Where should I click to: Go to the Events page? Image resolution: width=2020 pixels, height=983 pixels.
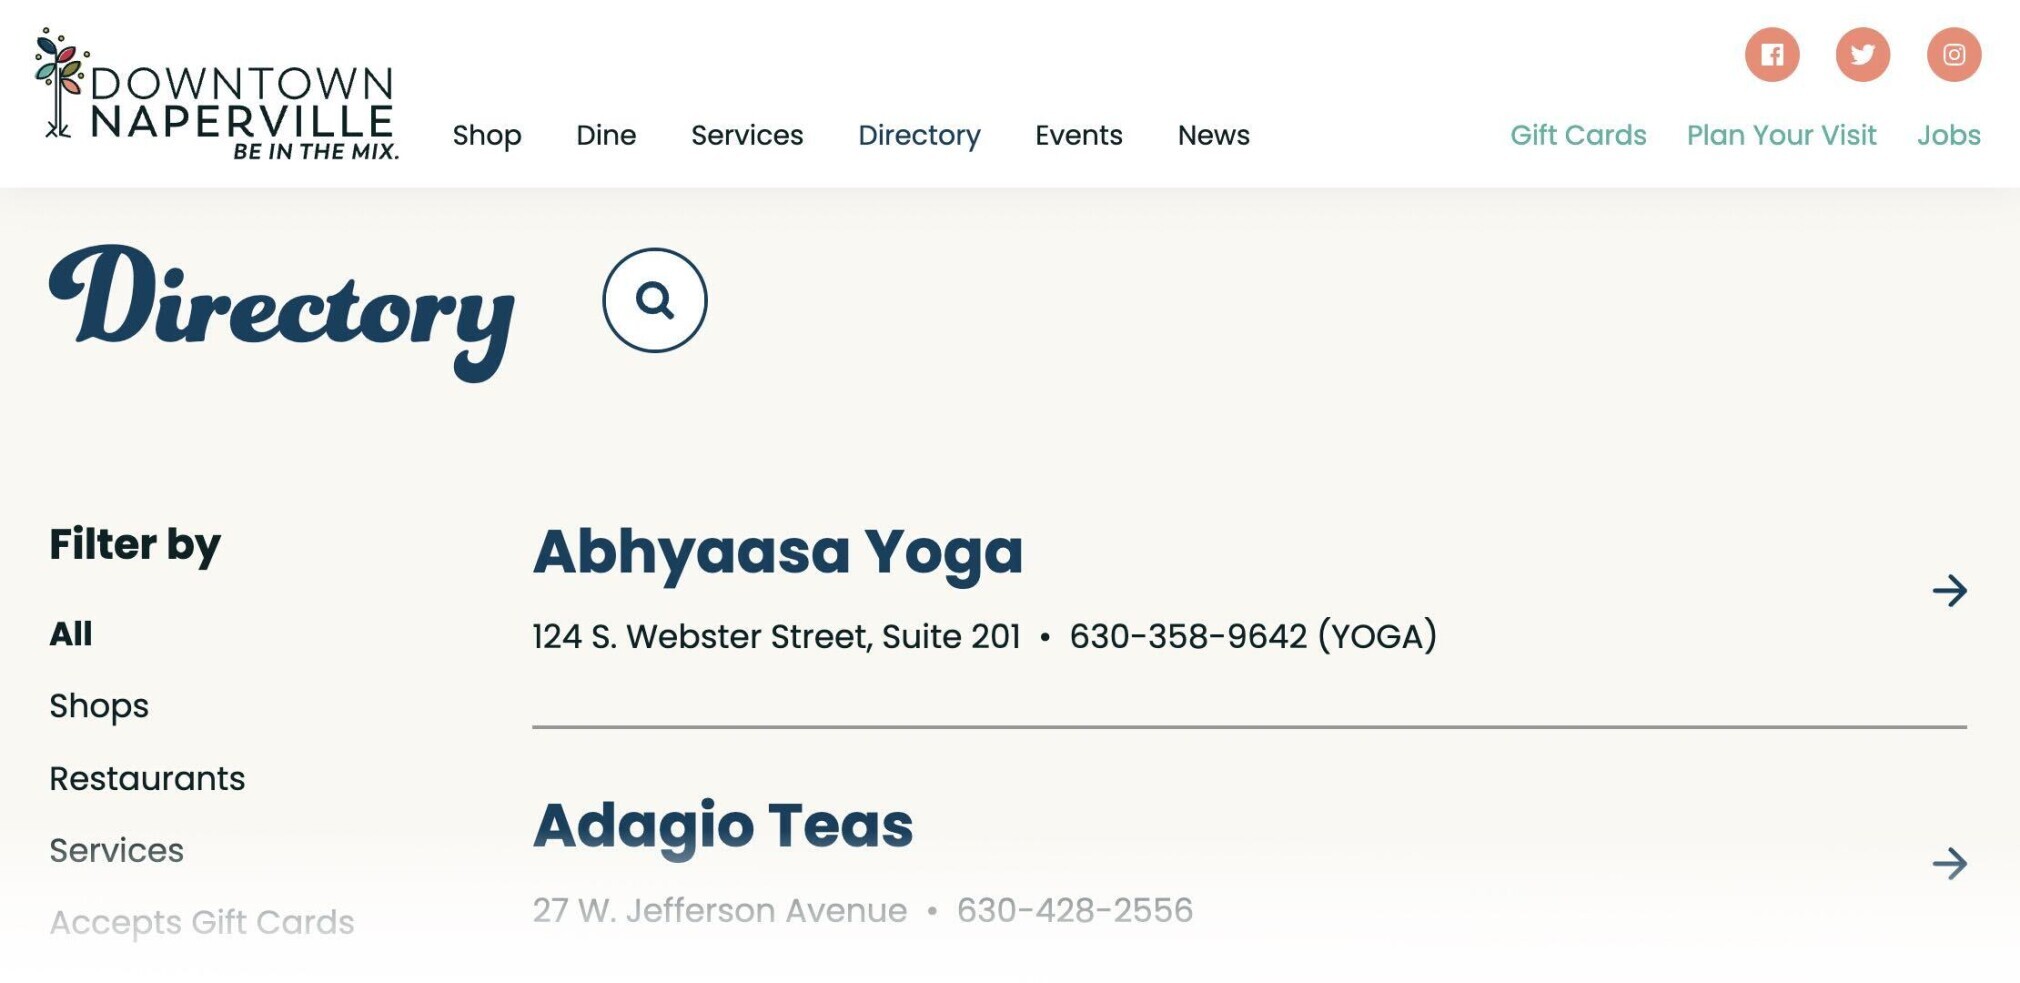(x=1079, y=135)
